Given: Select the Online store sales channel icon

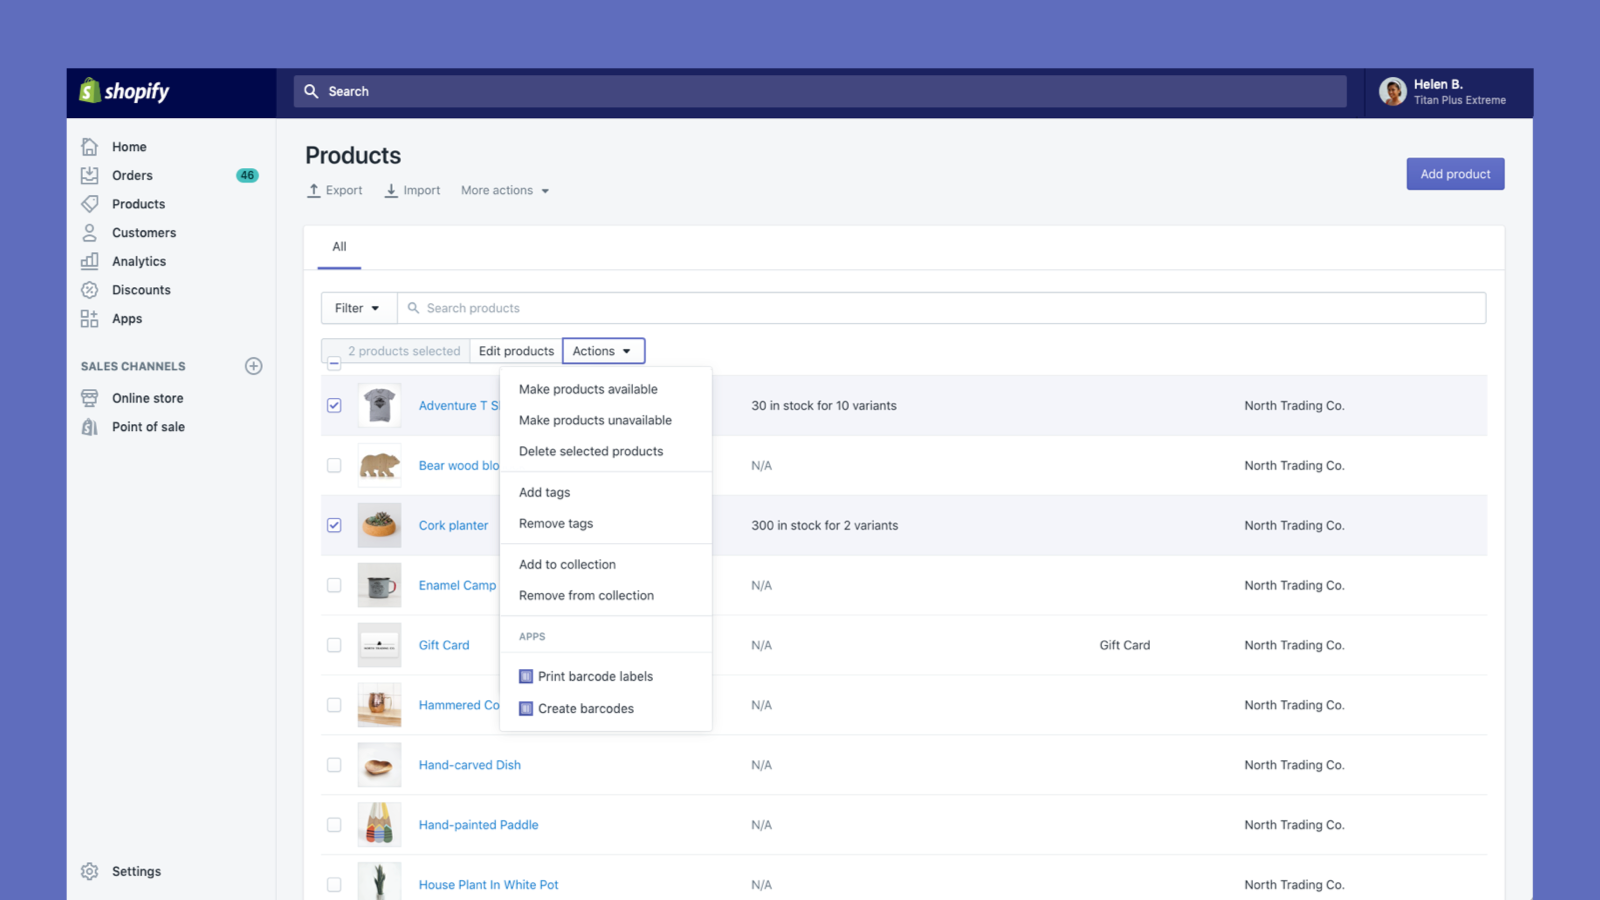Looking at the screenshot, I should click(90, 398).
